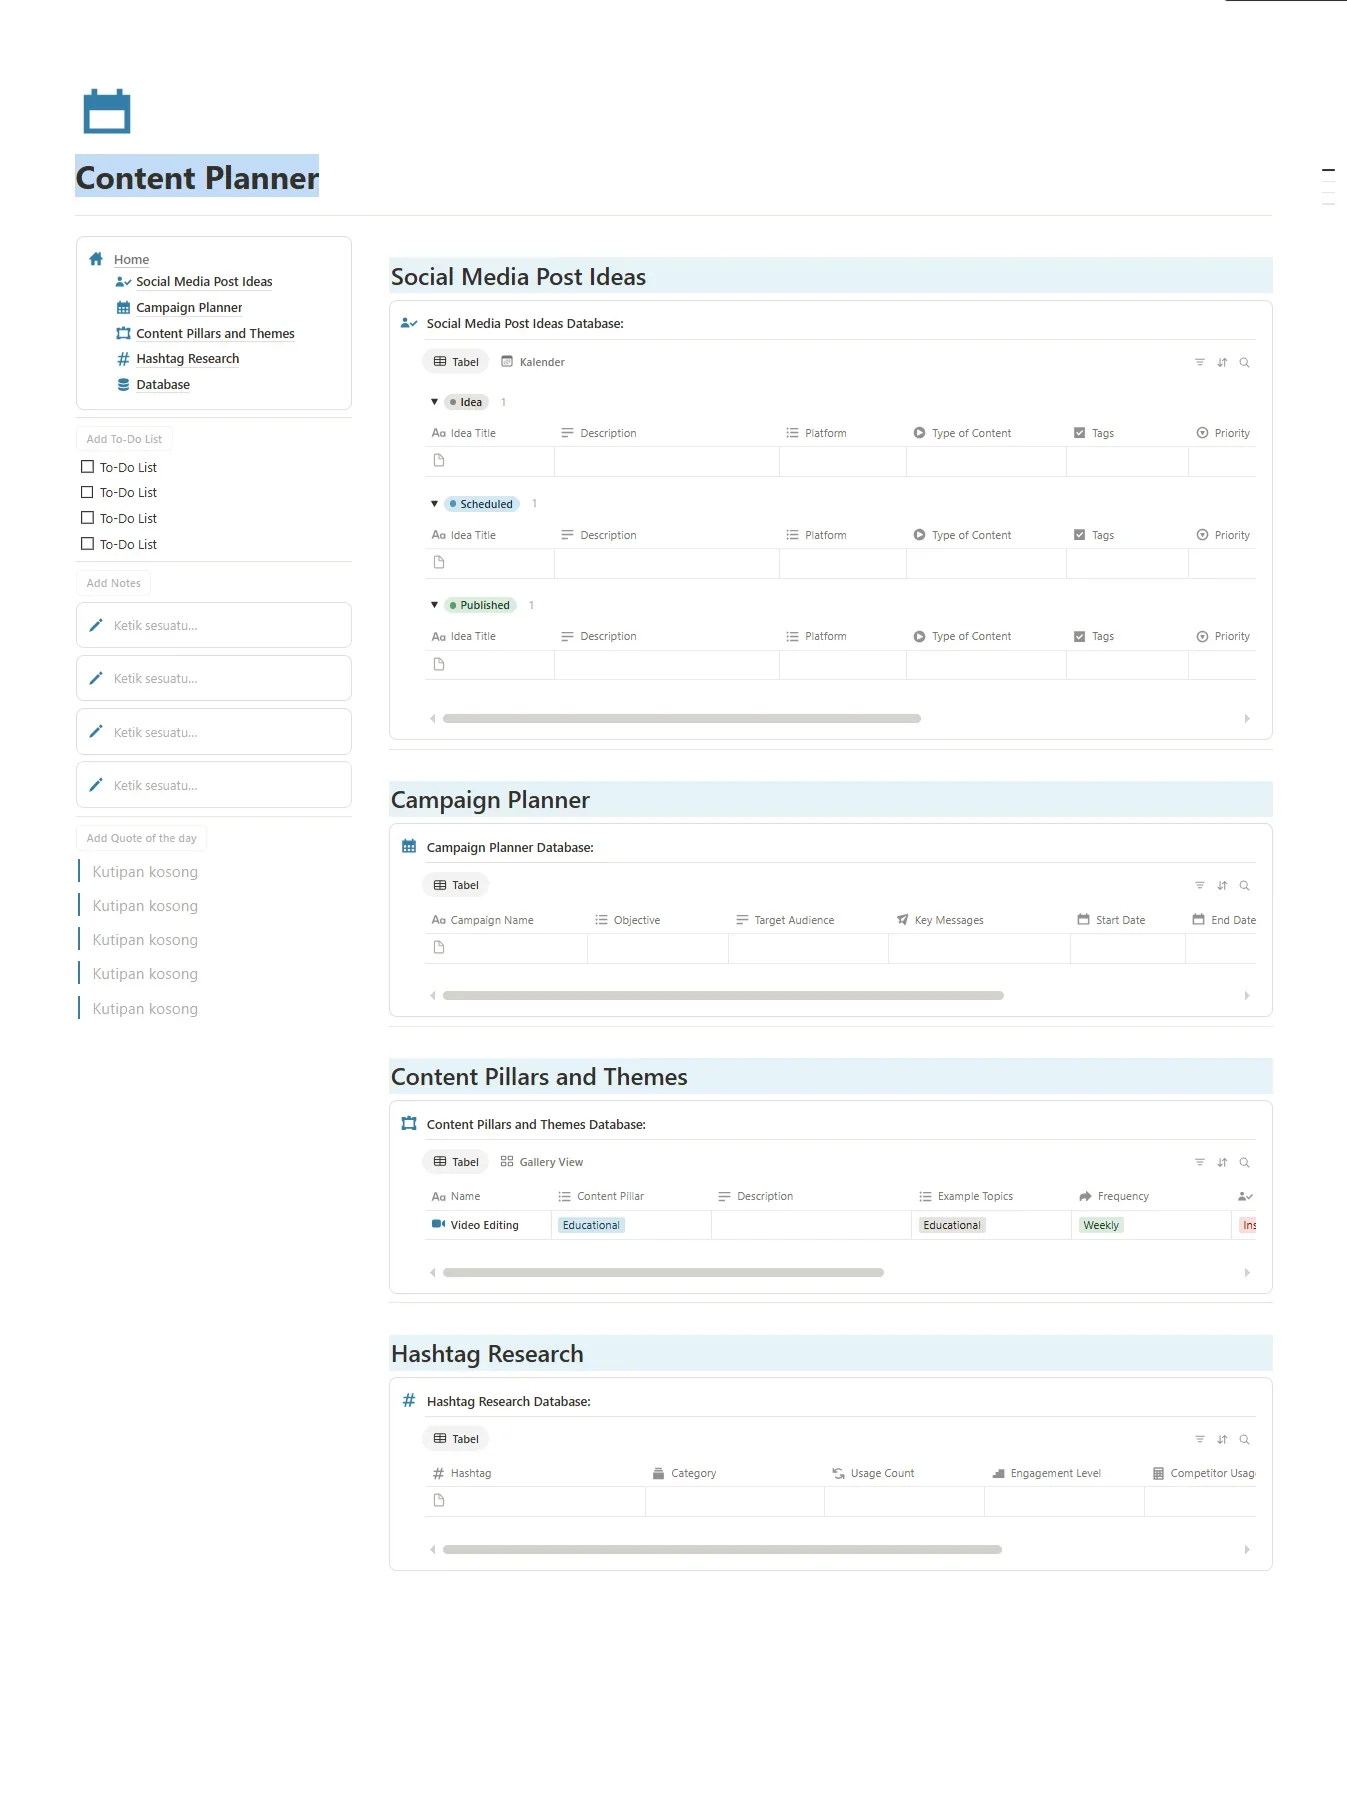Check the third To-Do List checkbox

87,518
